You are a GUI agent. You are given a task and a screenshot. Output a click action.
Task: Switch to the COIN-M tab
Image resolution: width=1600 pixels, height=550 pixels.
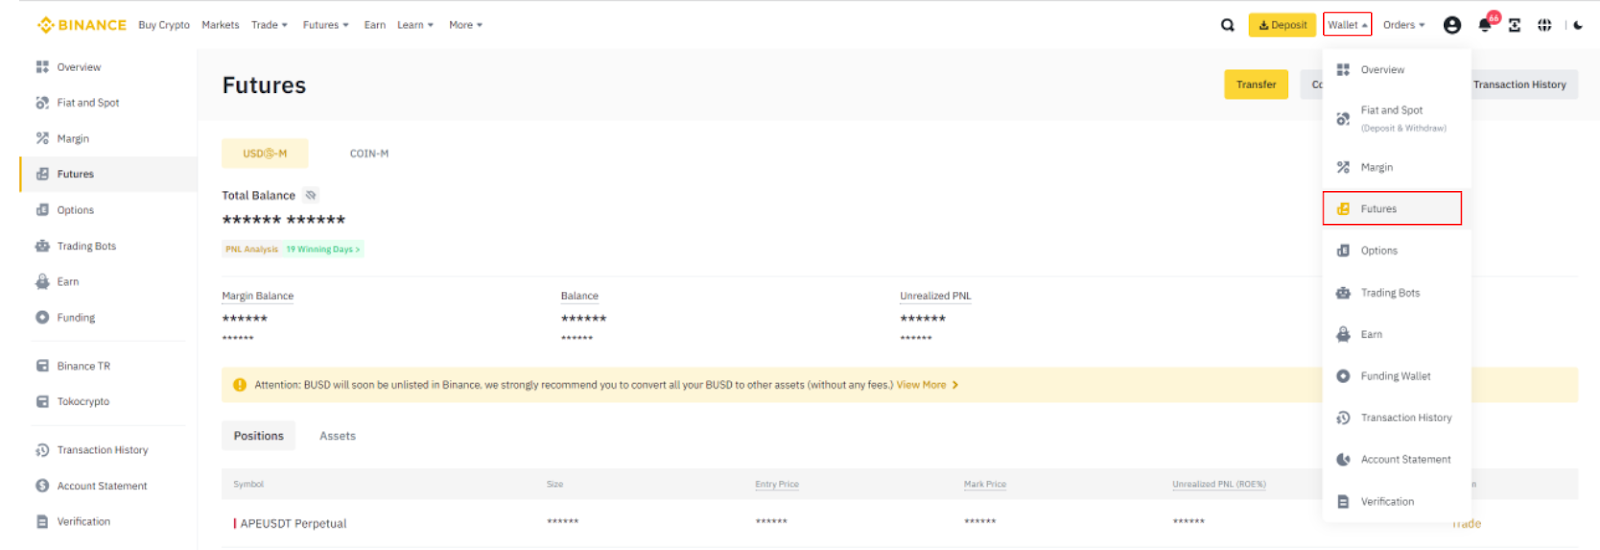369,154
